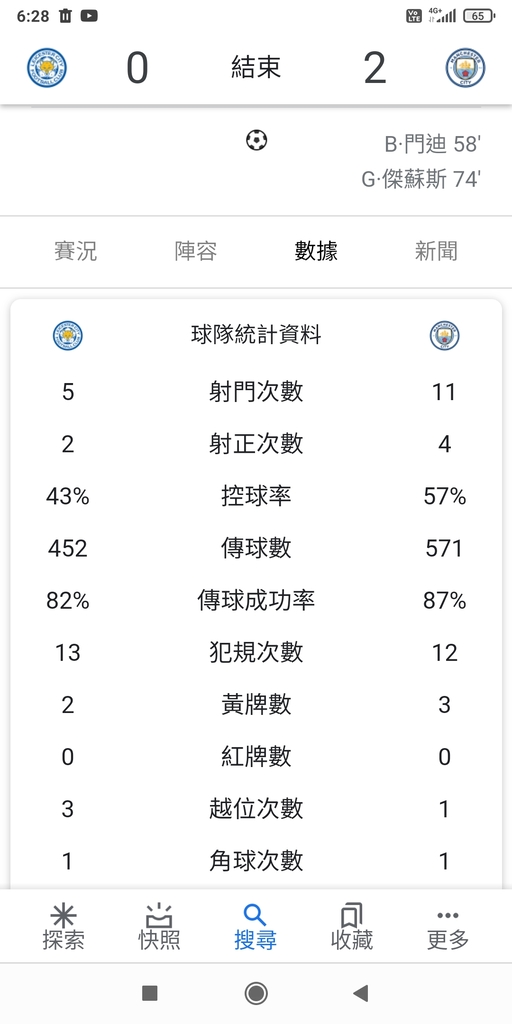Tap the G·傑蘇斯 74' goal entry
This screenshot has width=512, height=1024.
tap(421, 178)
